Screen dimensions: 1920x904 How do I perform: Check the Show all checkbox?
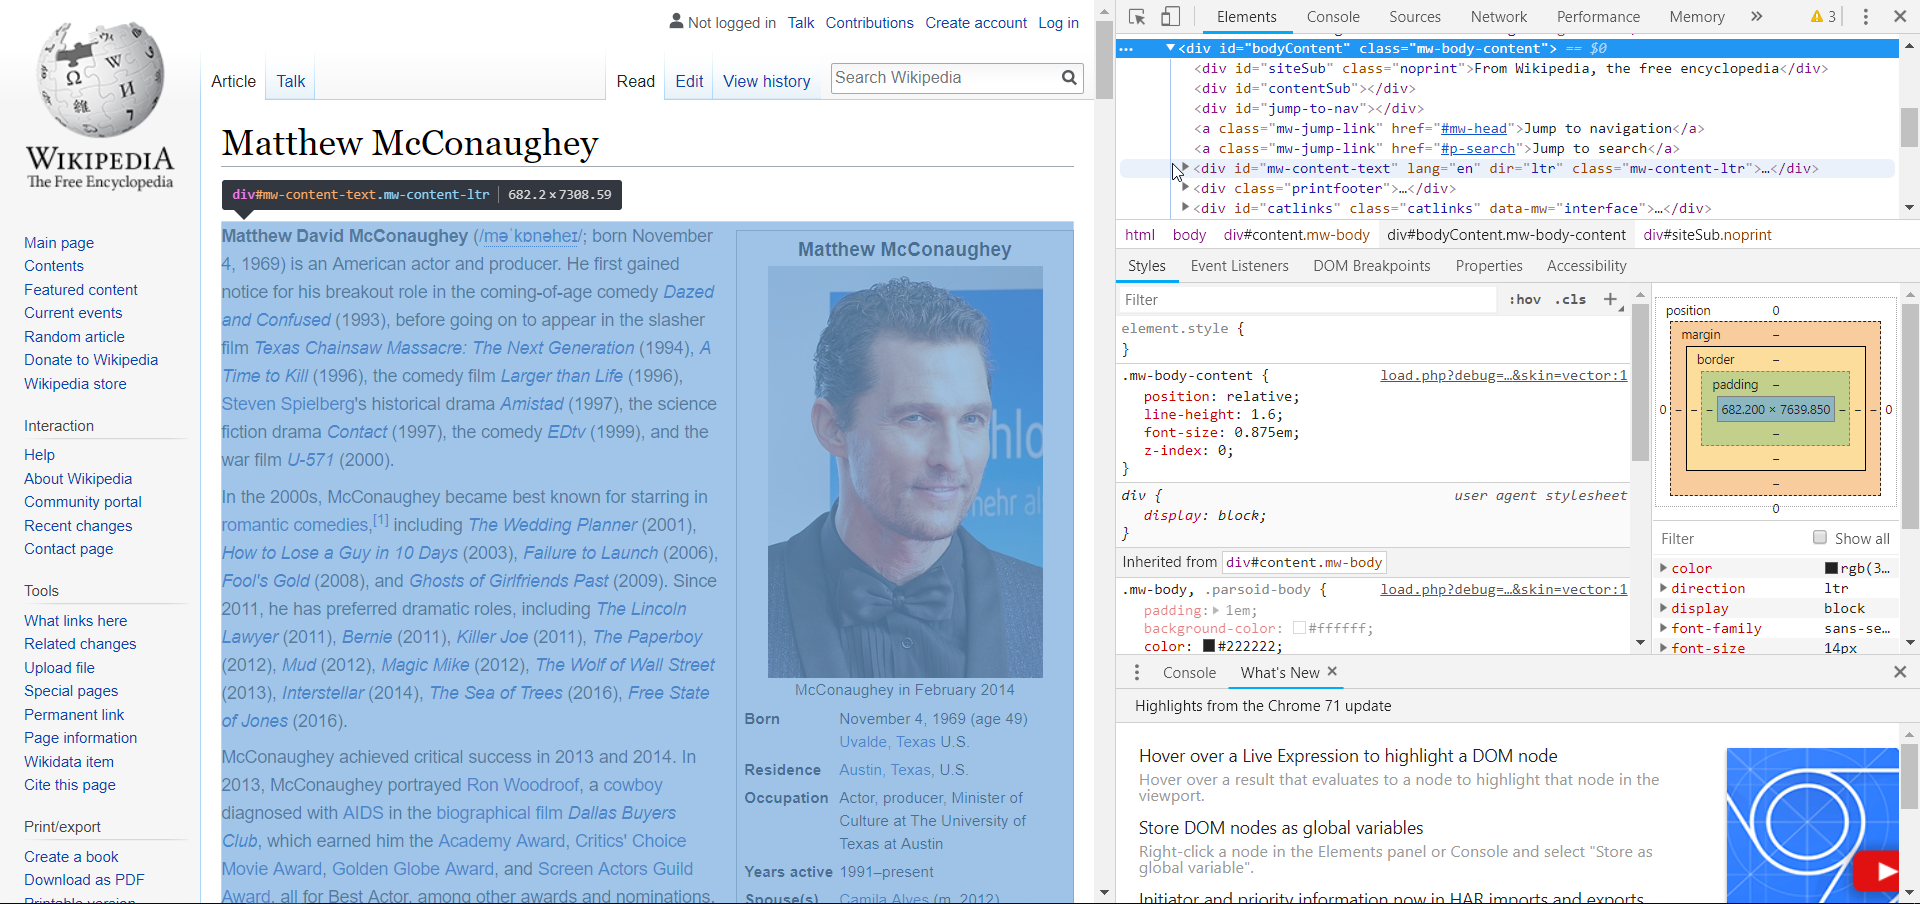[1820, 538]
